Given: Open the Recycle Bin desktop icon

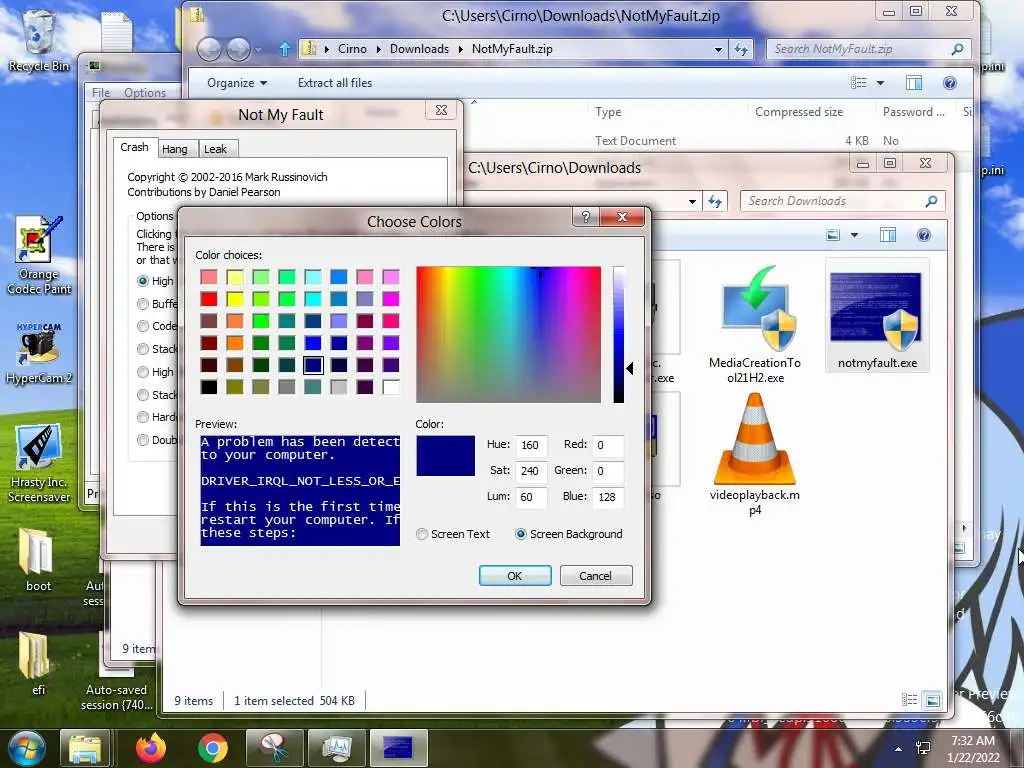Looking at the screenshot, I should (38, 39).
